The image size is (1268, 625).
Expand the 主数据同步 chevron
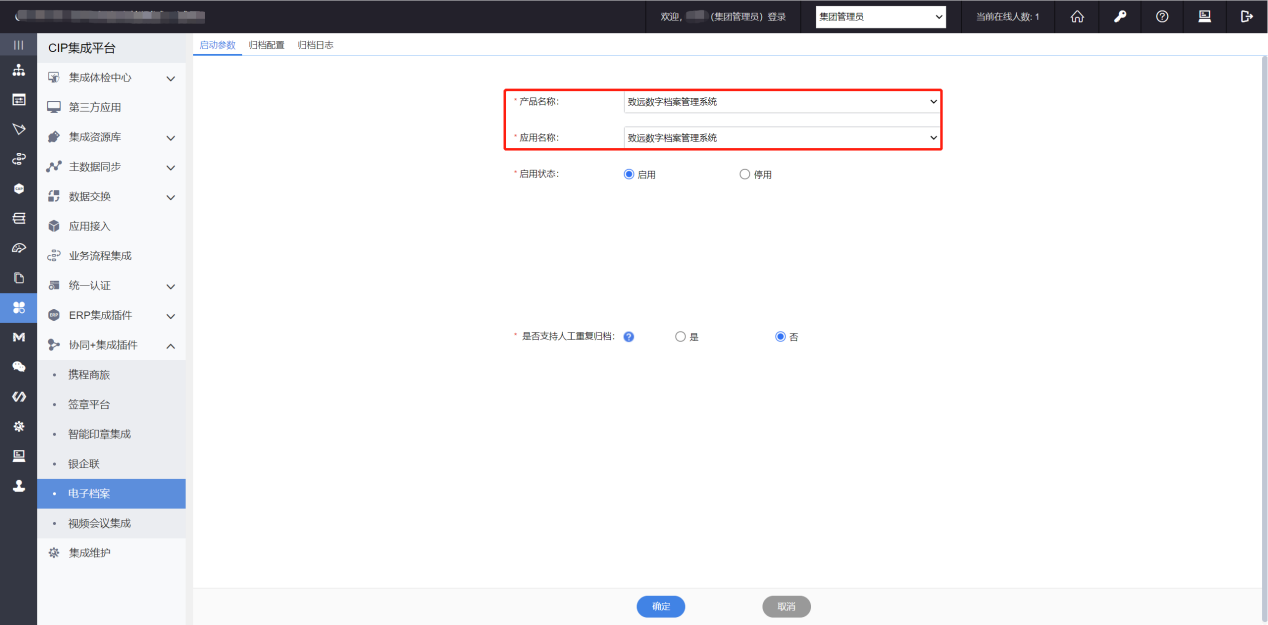(x=171, y=167)
